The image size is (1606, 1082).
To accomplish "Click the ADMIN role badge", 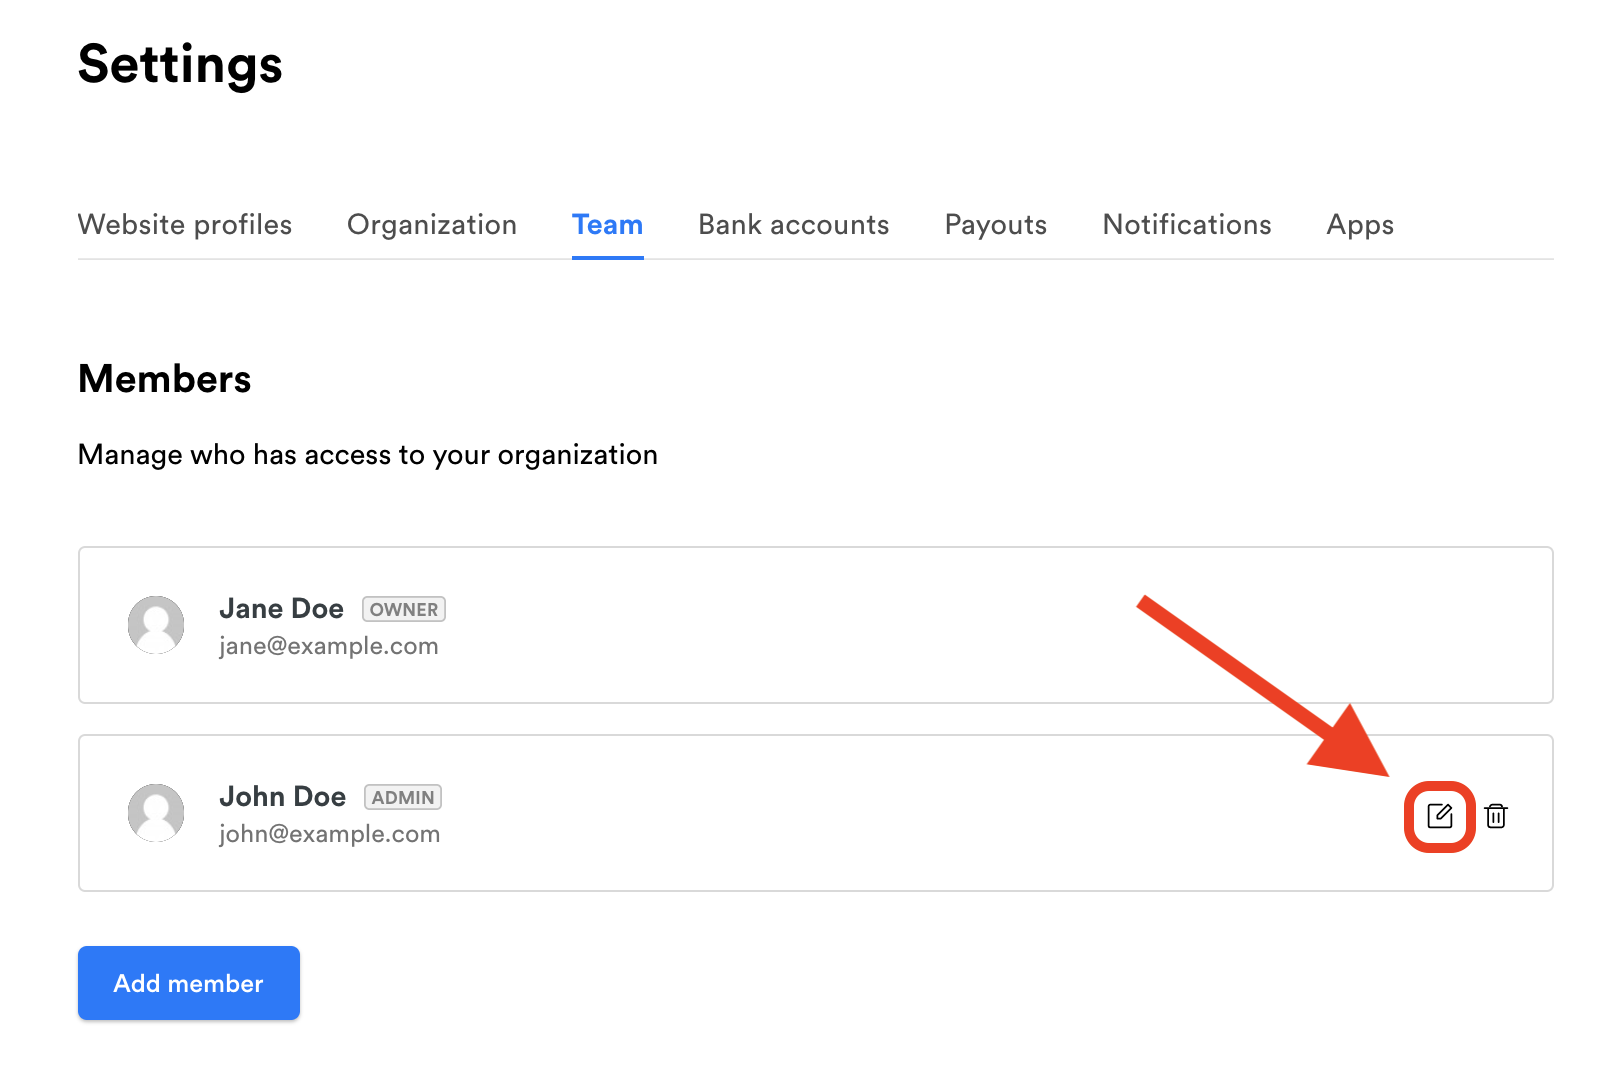I will pyautogui.click(x=403, y=797).
